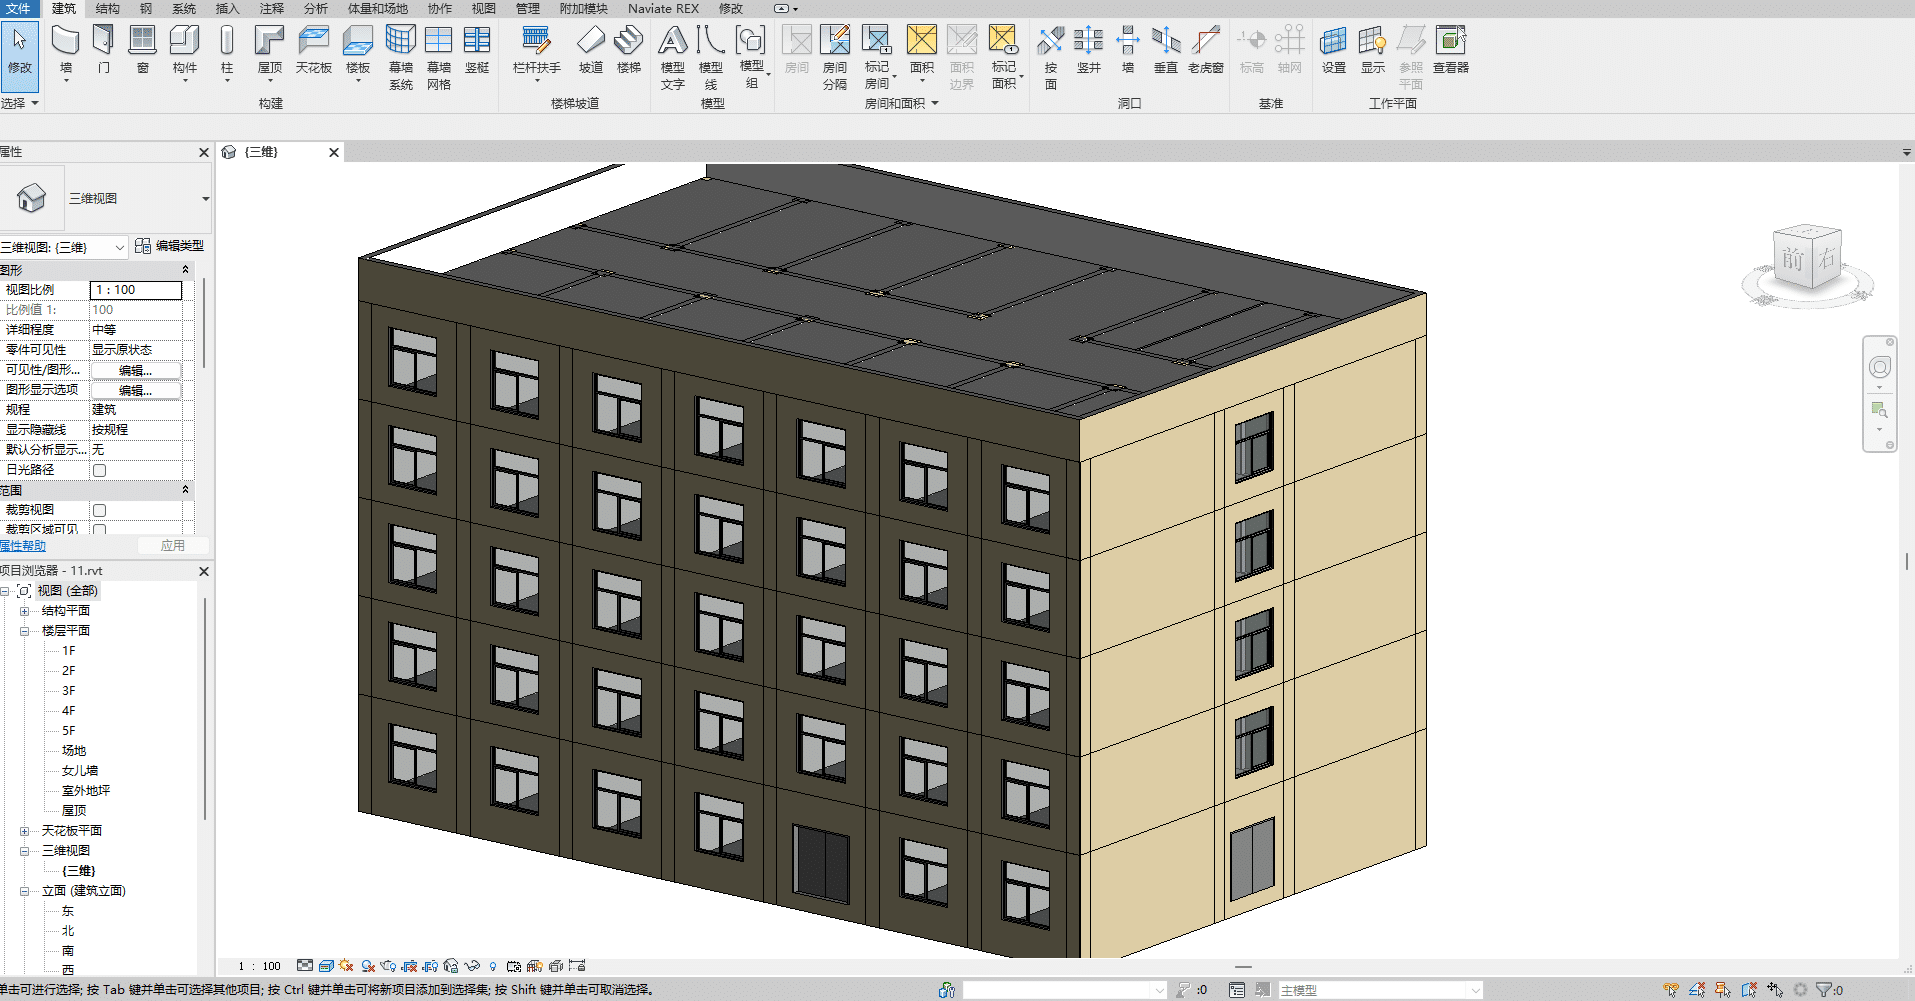The height and width of the screenshot is (1001, 1915).
Task: Click 编辑... for 图形显示选项
Action: tap(136, 390)
